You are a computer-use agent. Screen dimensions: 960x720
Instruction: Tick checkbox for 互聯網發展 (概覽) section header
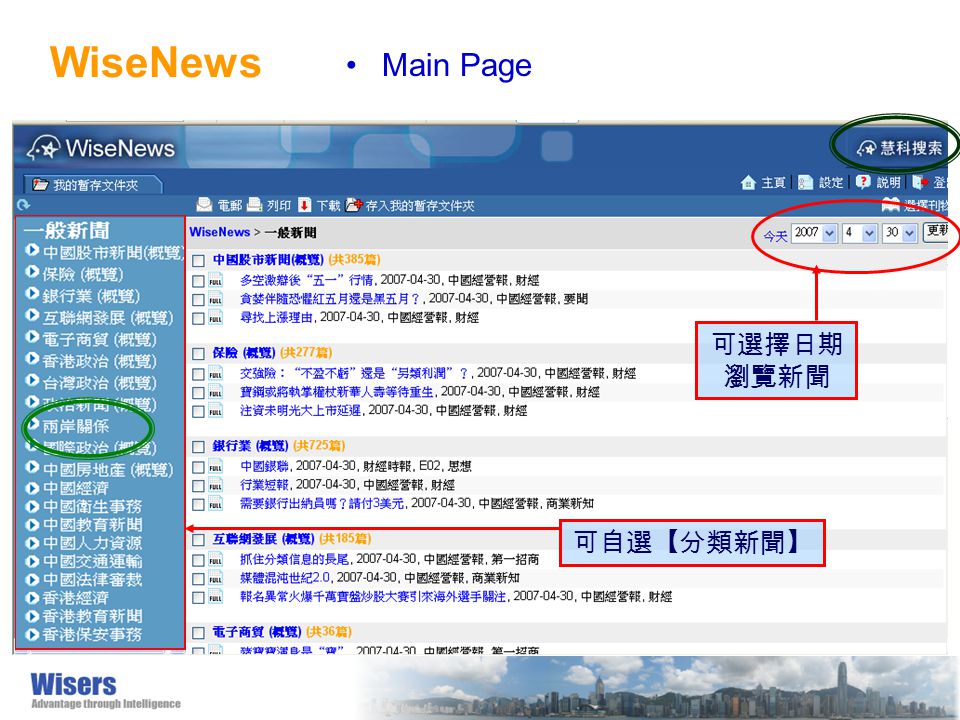point(198,540)
